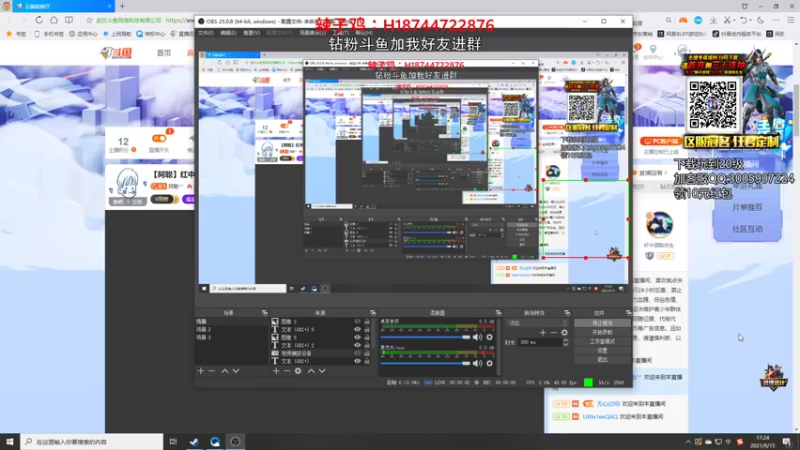Move scene down in Scenes panel
This screenshot has width=800, height=450.
coord(236,371)
